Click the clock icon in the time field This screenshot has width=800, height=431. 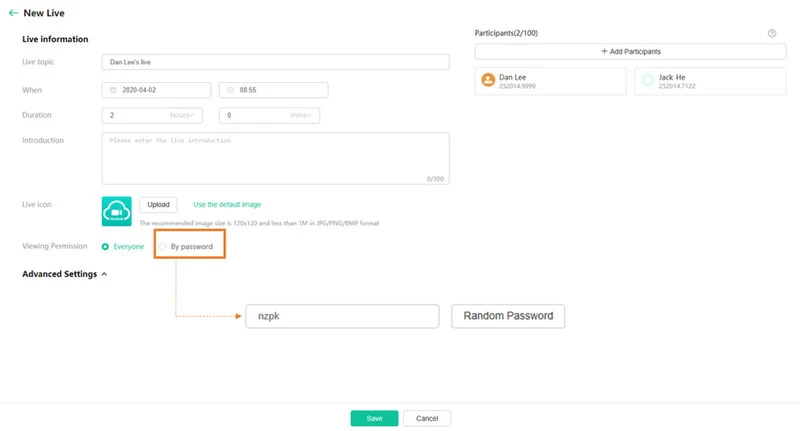(229, 90)
